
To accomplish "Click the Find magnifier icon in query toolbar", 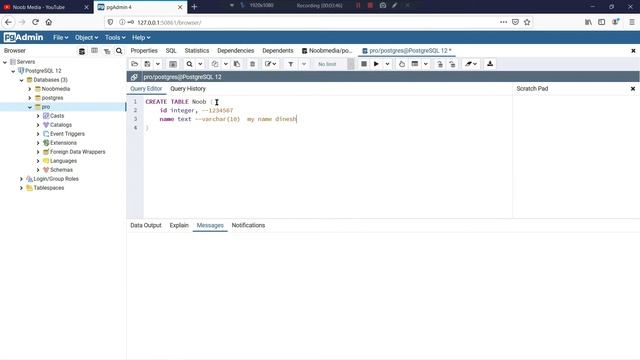I will [189, 64].
